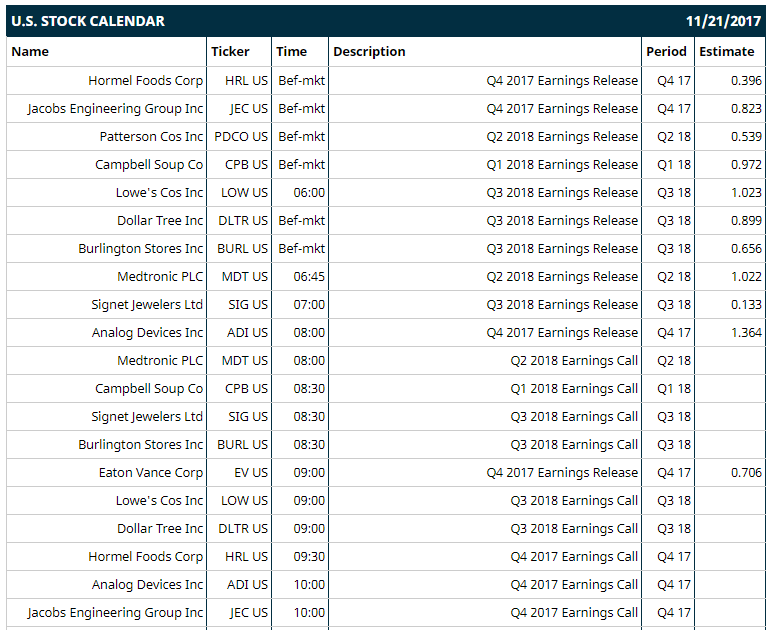This screenshot has width=774, height=630.
Task: Click Jacobs Engineering Group Inc in the 10:00 row
Action: (x=115, y=613)
